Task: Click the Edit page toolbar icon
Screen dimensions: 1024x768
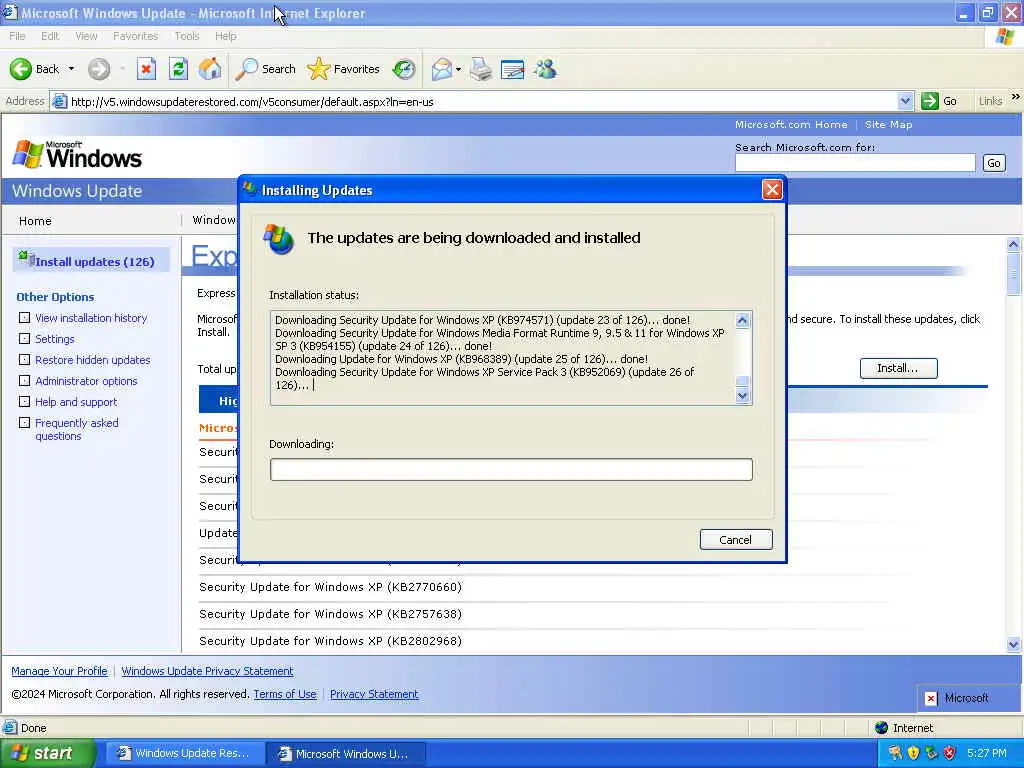Action: [x=513, y=69]
